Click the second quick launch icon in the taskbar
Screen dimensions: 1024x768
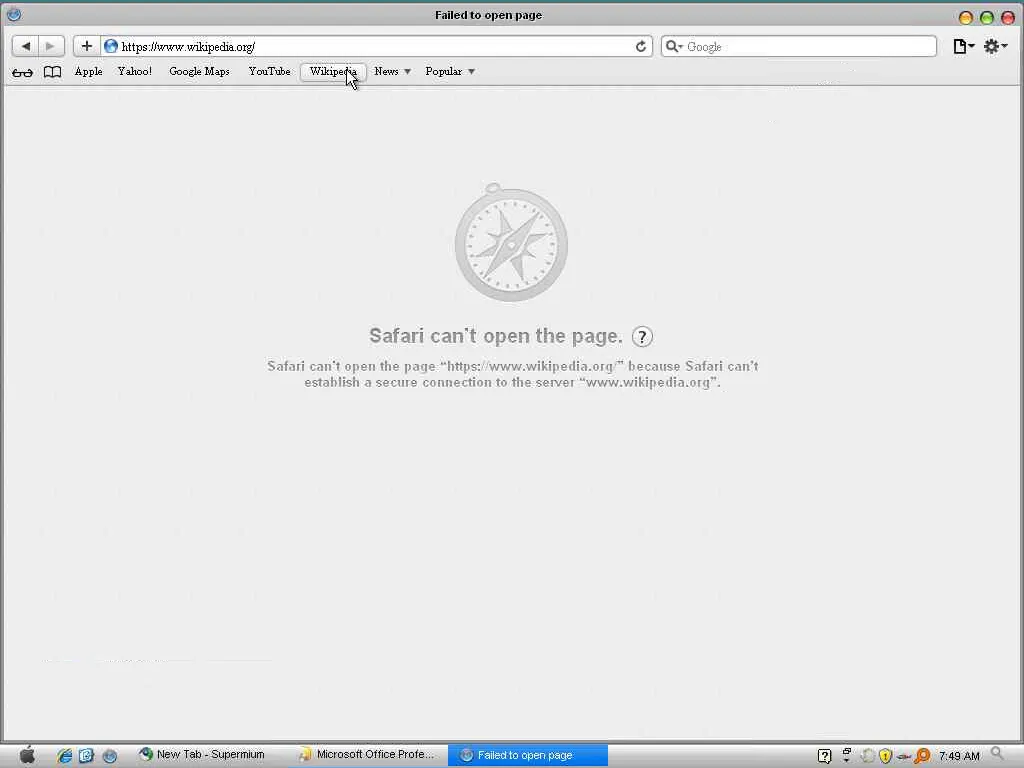point(86,756)
